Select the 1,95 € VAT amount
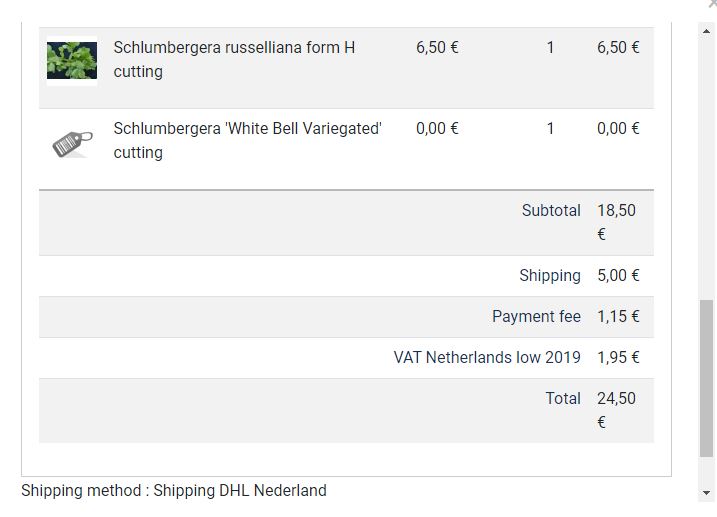 point(618,358)
